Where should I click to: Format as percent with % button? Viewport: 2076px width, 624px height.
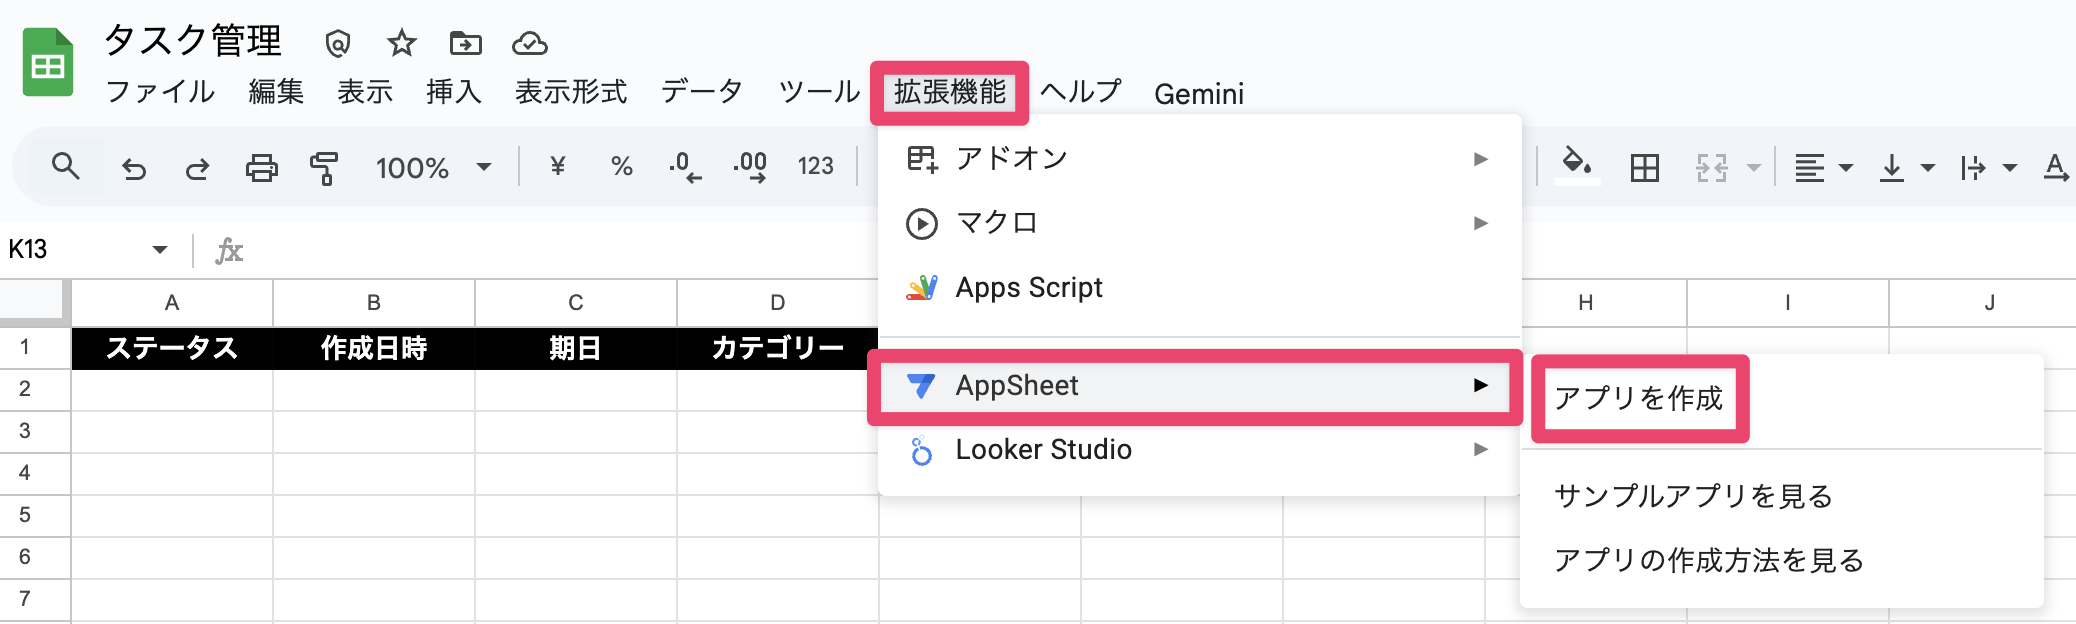pos(621,168)
